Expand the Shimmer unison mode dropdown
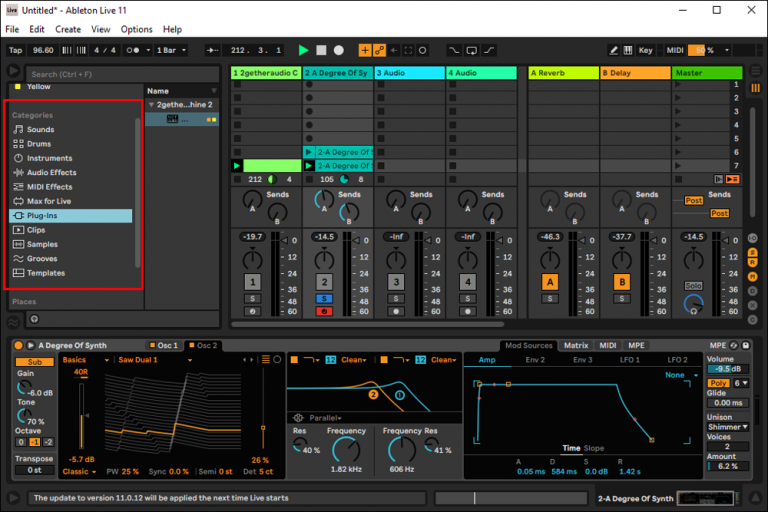 (727, 426)
